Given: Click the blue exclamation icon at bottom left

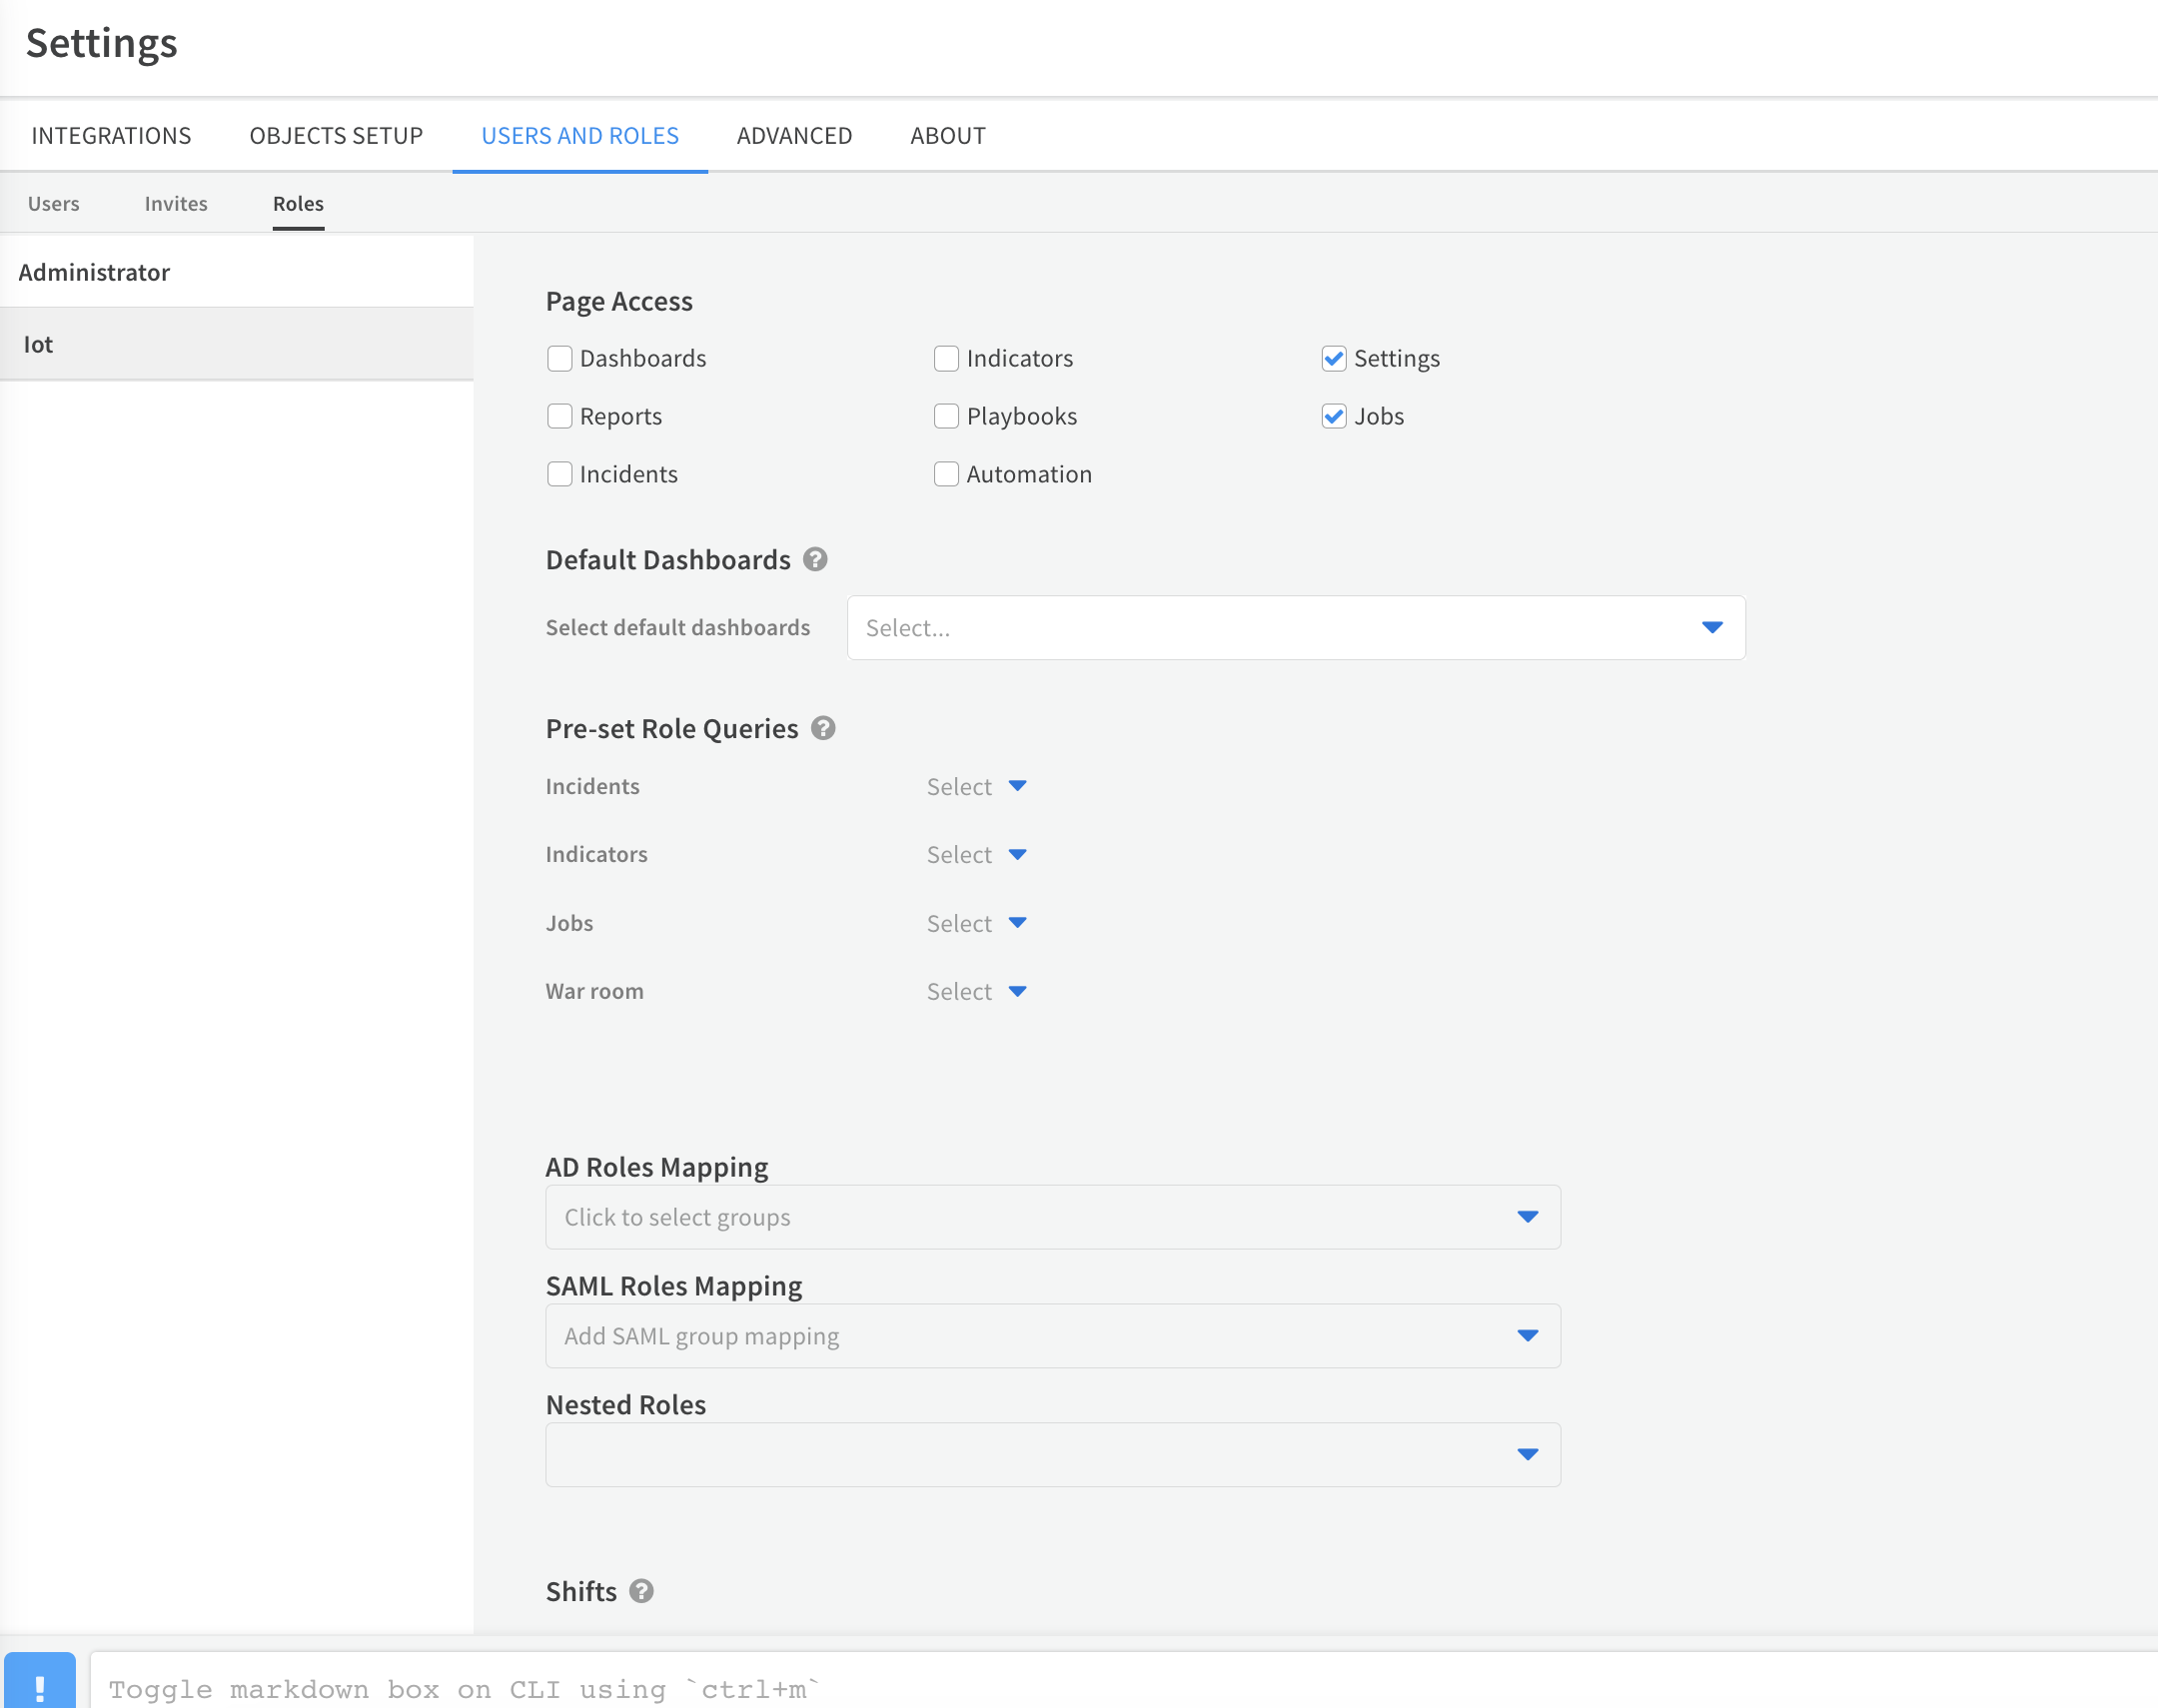Looking at the screenshot, I should (x=40, y=1684).
